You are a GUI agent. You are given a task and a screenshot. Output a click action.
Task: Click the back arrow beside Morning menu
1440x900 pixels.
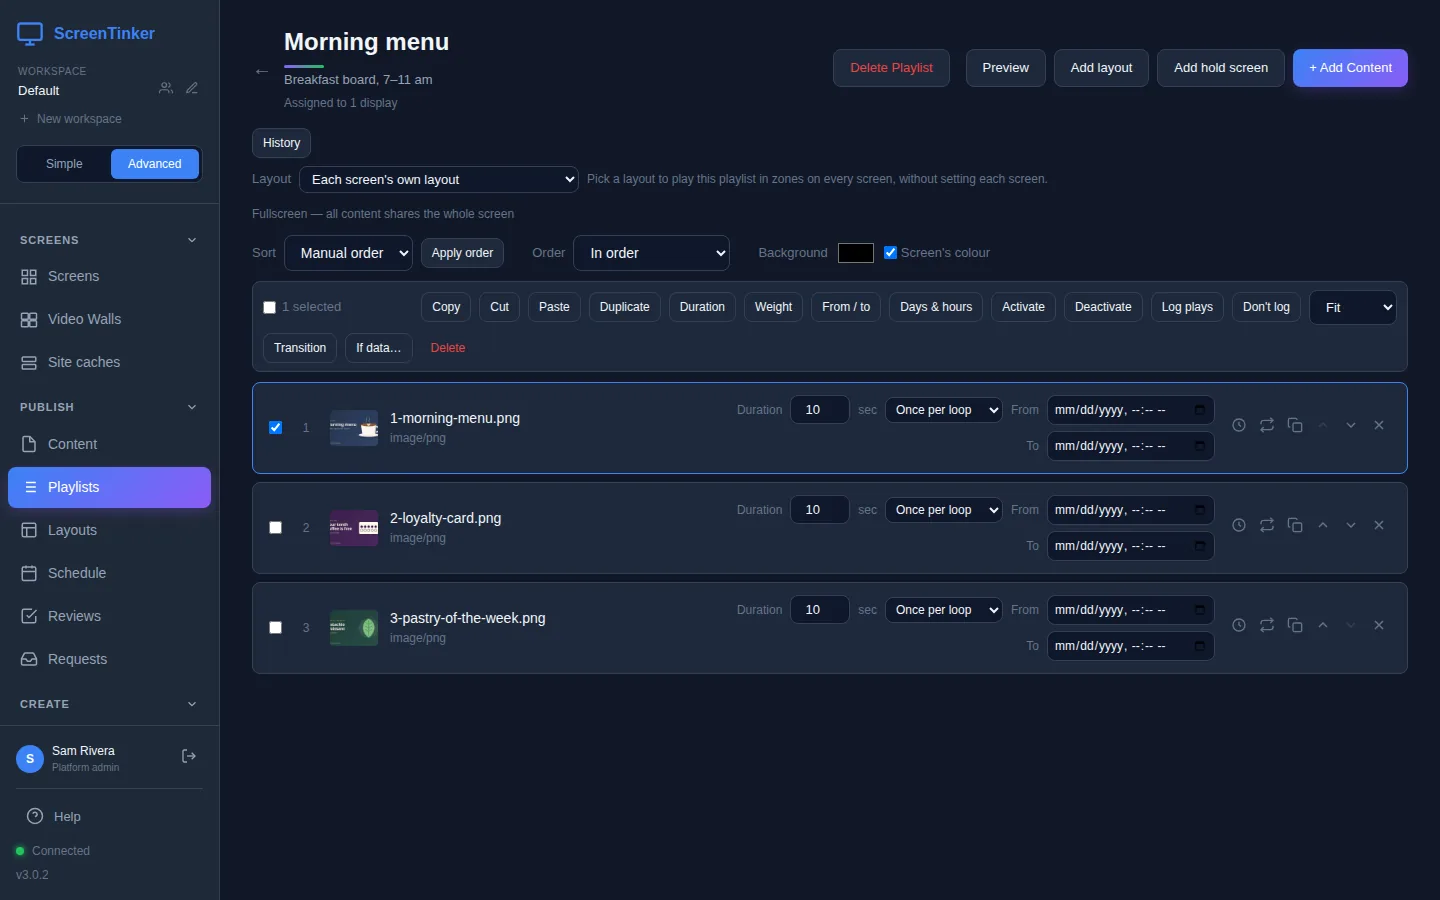tap(262, 71)
